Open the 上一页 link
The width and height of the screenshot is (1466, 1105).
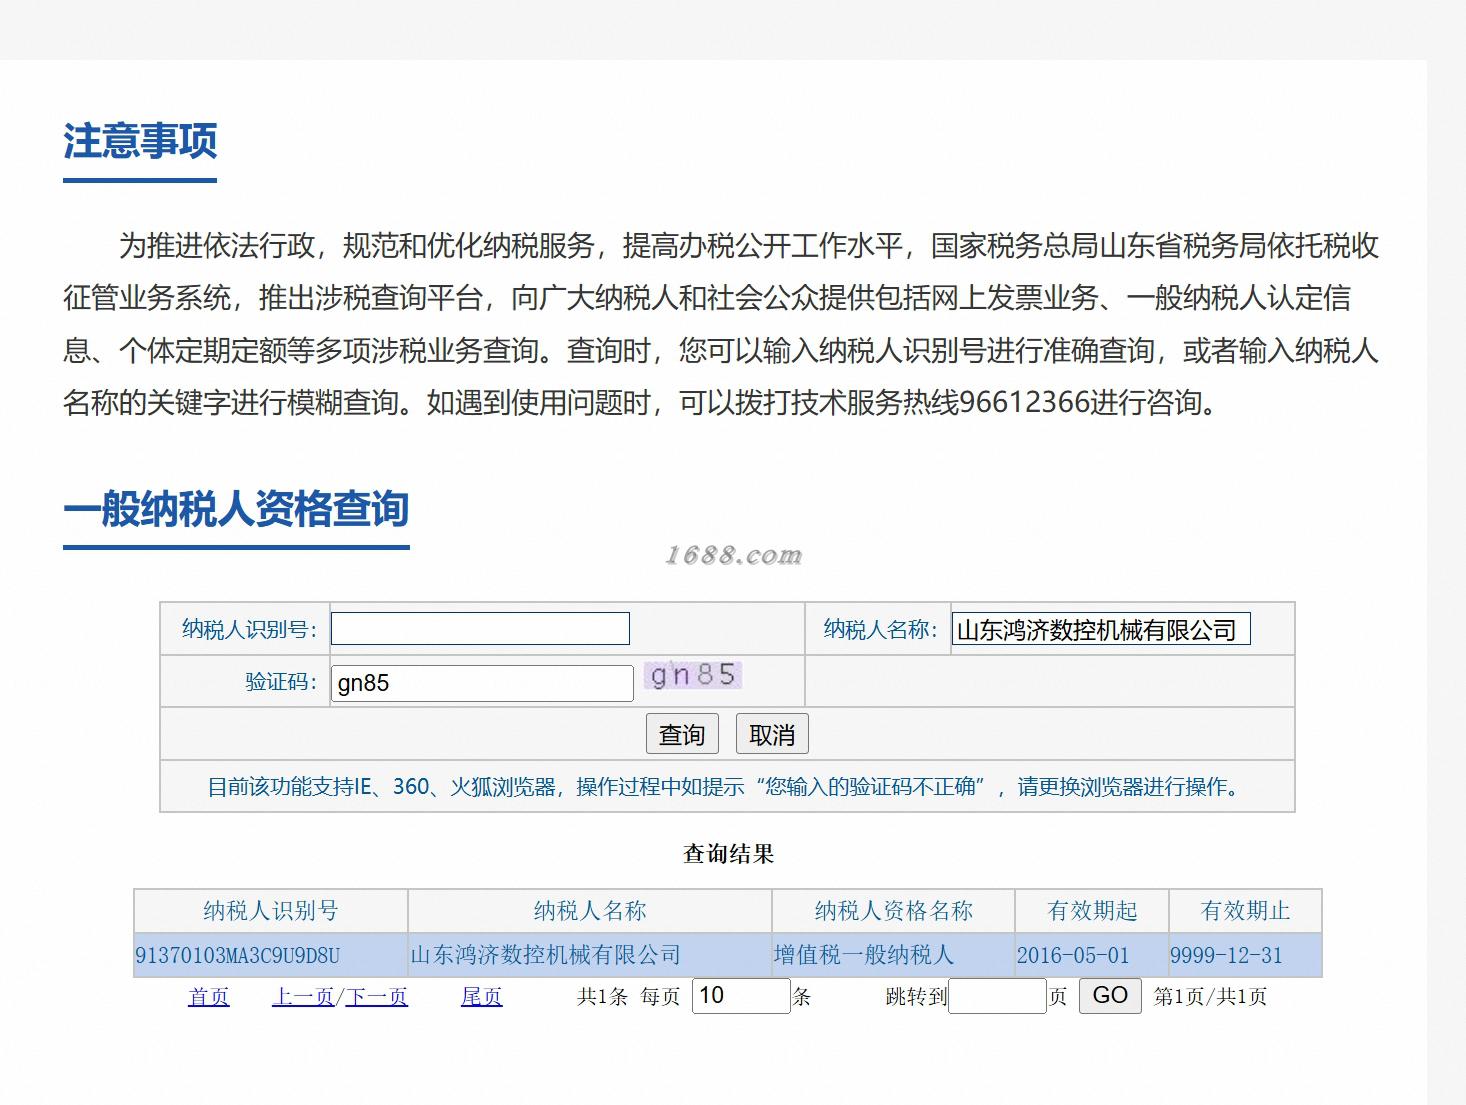tap(303, 996)
